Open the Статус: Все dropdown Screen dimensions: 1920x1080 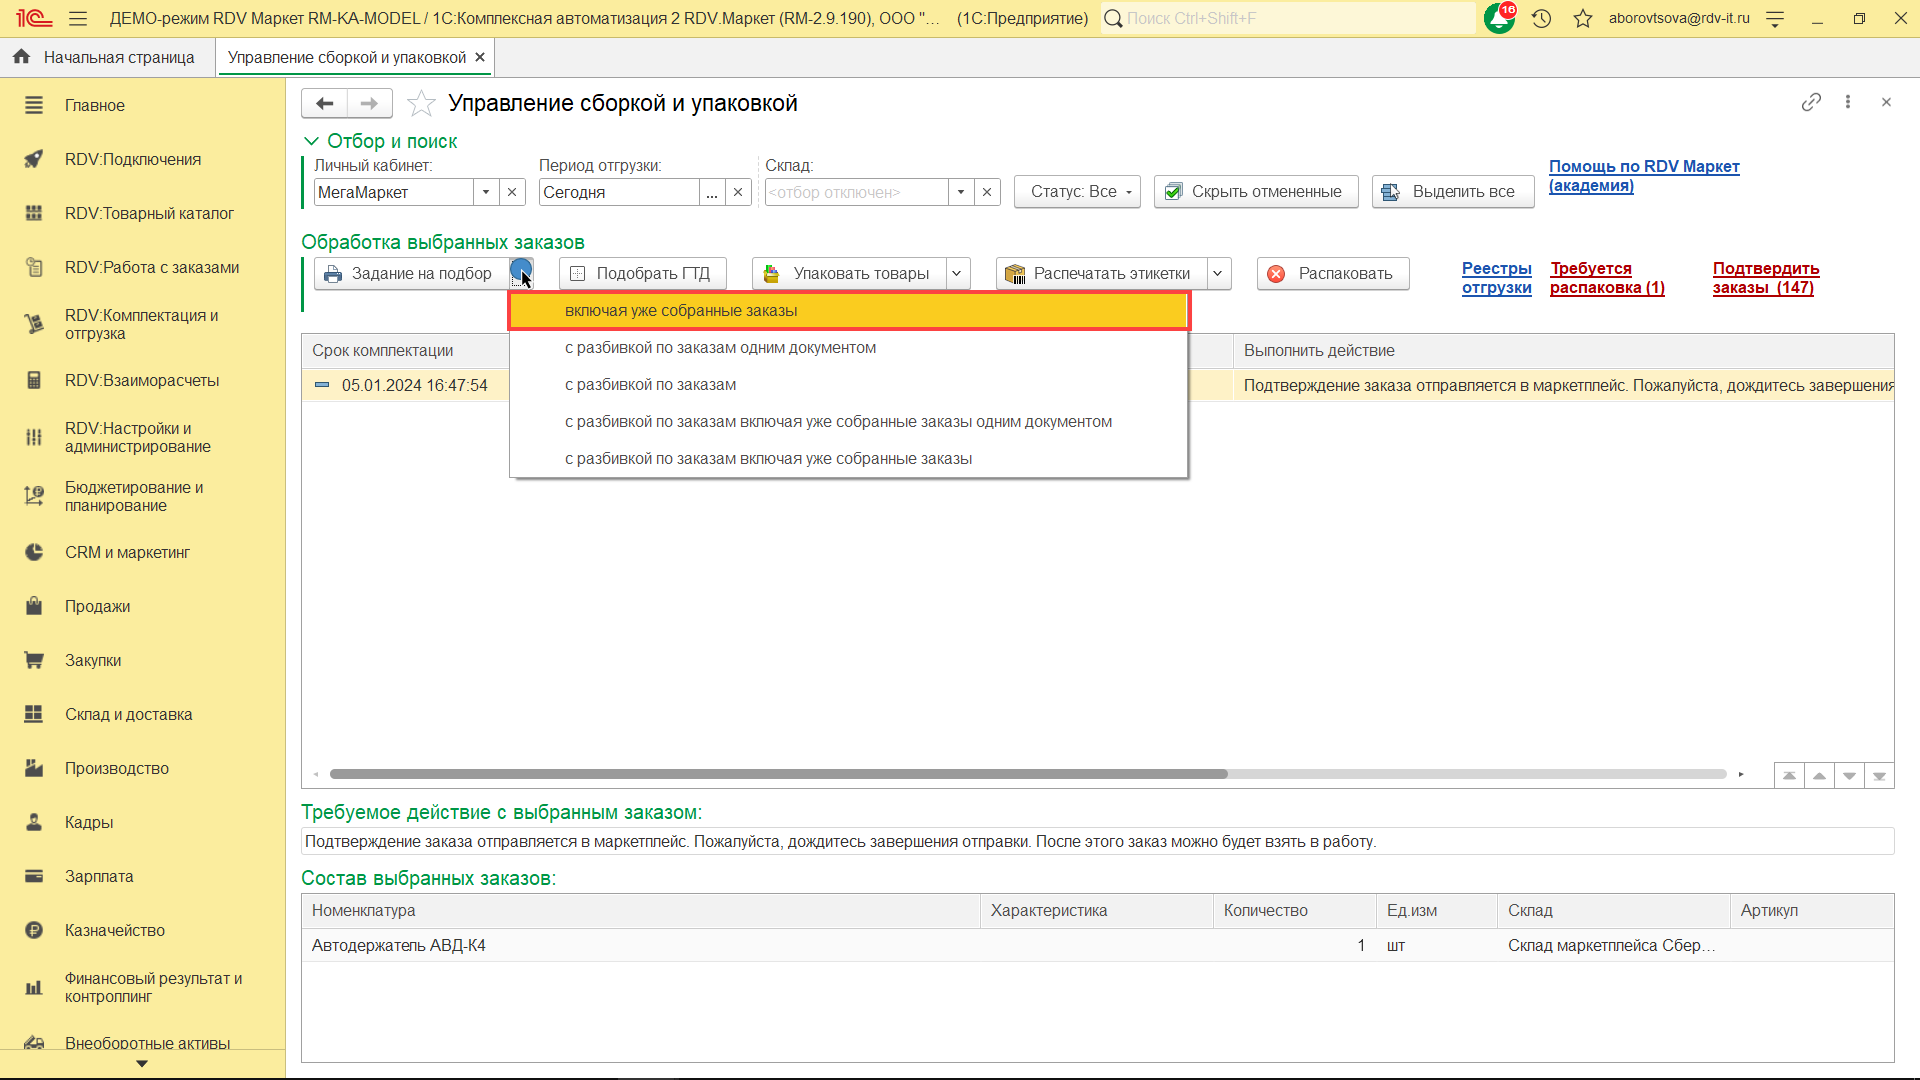pyautogui.click(x=1077, y=192)
